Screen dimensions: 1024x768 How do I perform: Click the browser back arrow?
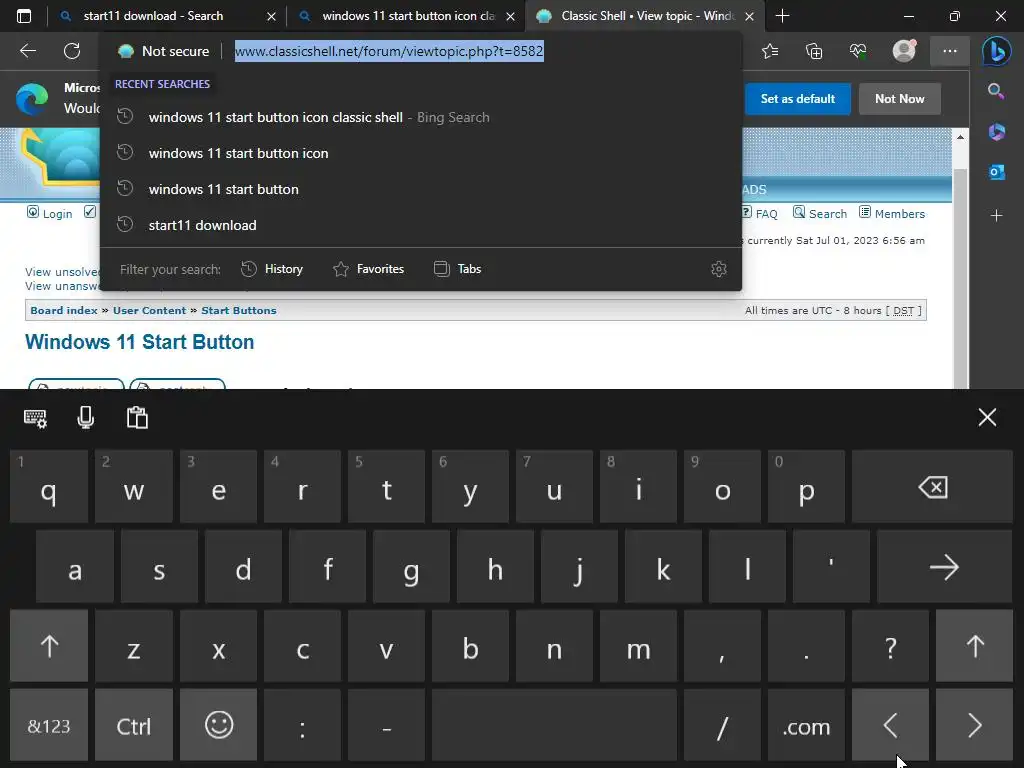coord(28,51)
